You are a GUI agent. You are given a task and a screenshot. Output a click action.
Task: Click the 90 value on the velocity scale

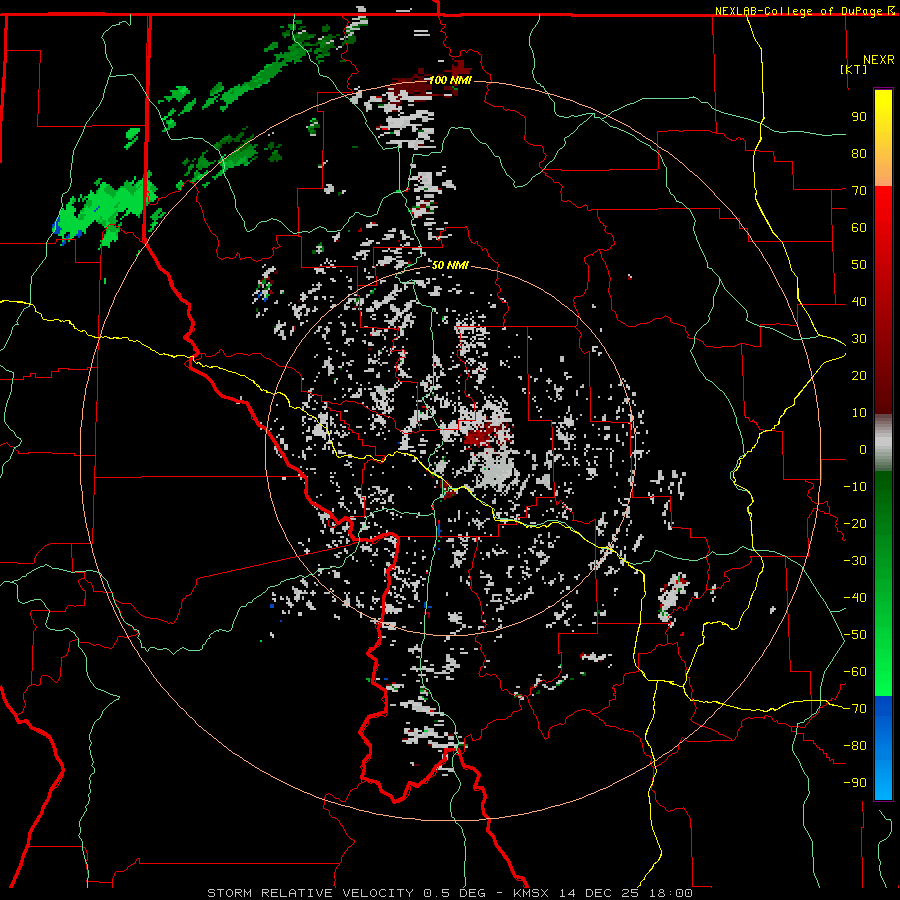tap(859, 117)
